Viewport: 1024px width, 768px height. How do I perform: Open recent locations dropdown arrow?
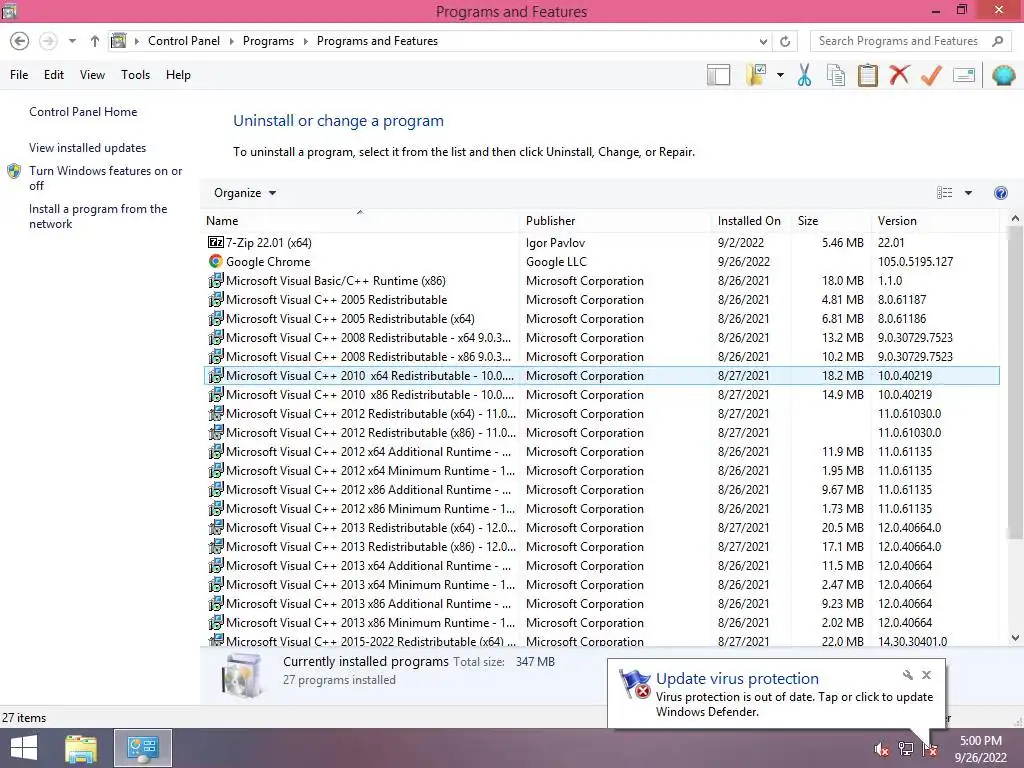click(x=72, y=41)
